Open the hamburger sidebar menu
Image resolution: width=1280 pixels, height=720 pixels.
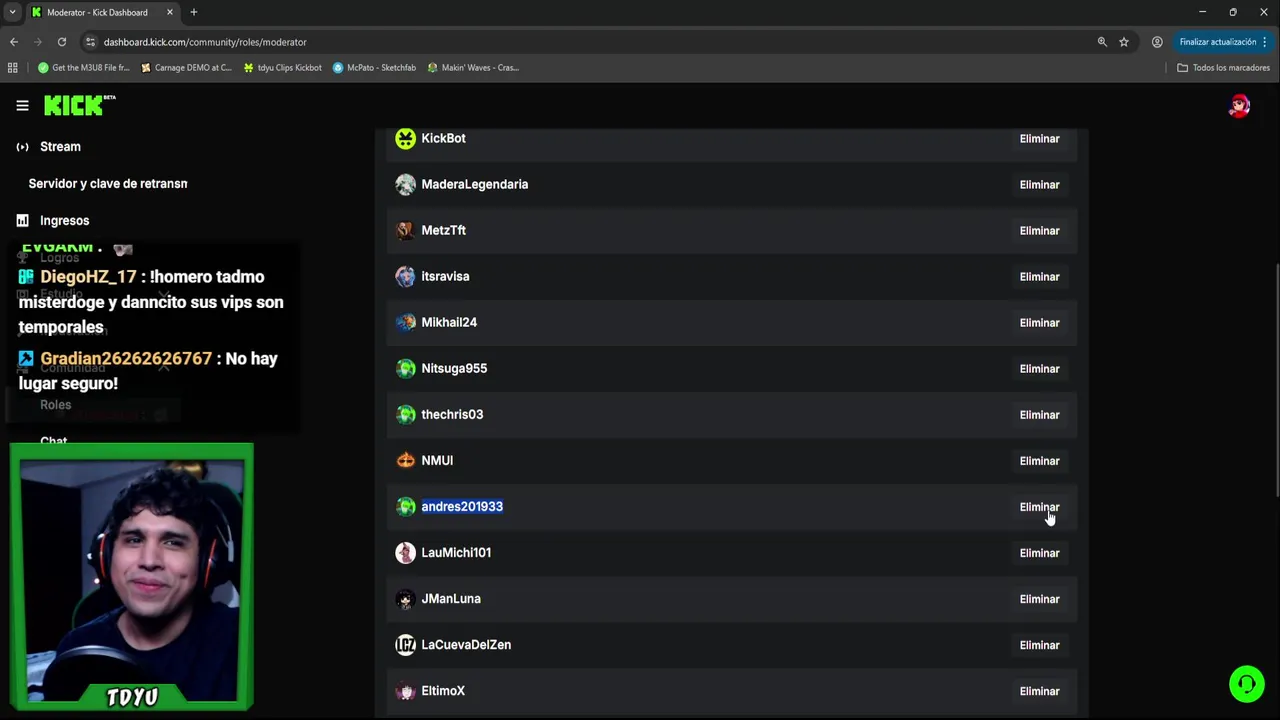[x=22, y=105]
